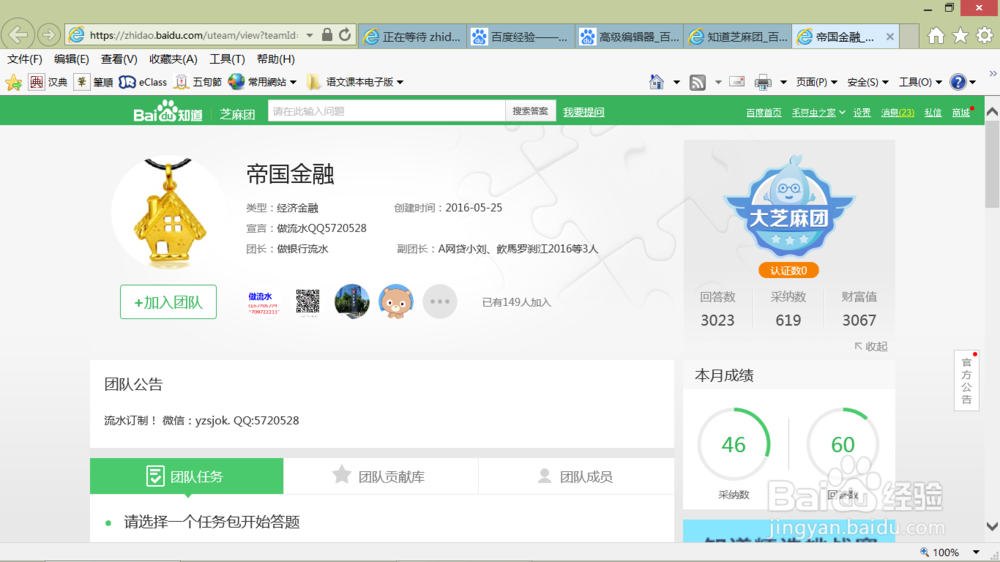Click the security lock icon in address bar

[327, 35]
